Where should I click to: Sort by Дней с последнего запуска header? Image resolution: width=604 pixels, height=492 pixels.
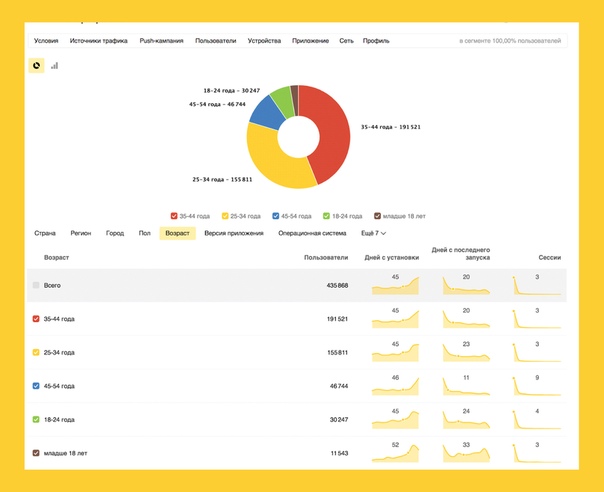click(461, 254)
